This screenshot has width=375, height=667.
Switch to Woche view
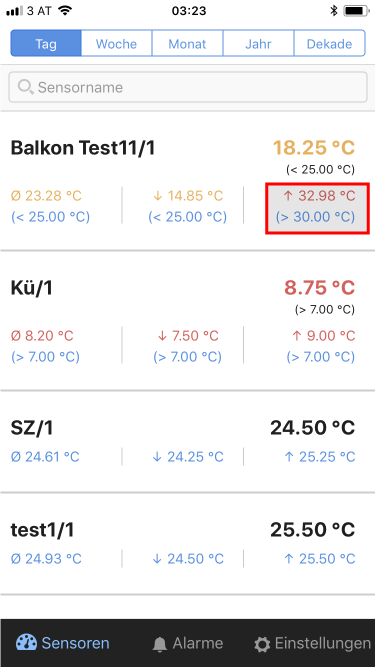(x=116, y=43)
